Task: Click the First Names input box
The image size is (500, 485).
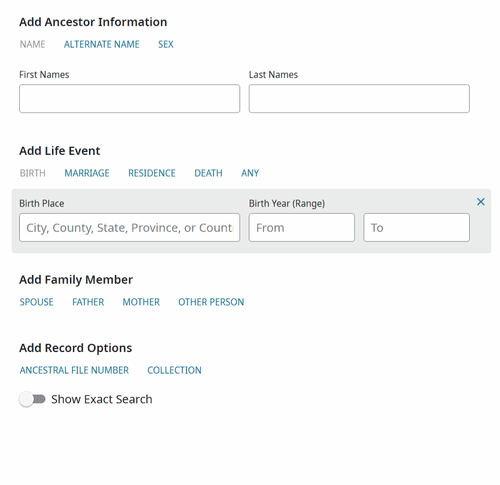Action: (129, 98)
